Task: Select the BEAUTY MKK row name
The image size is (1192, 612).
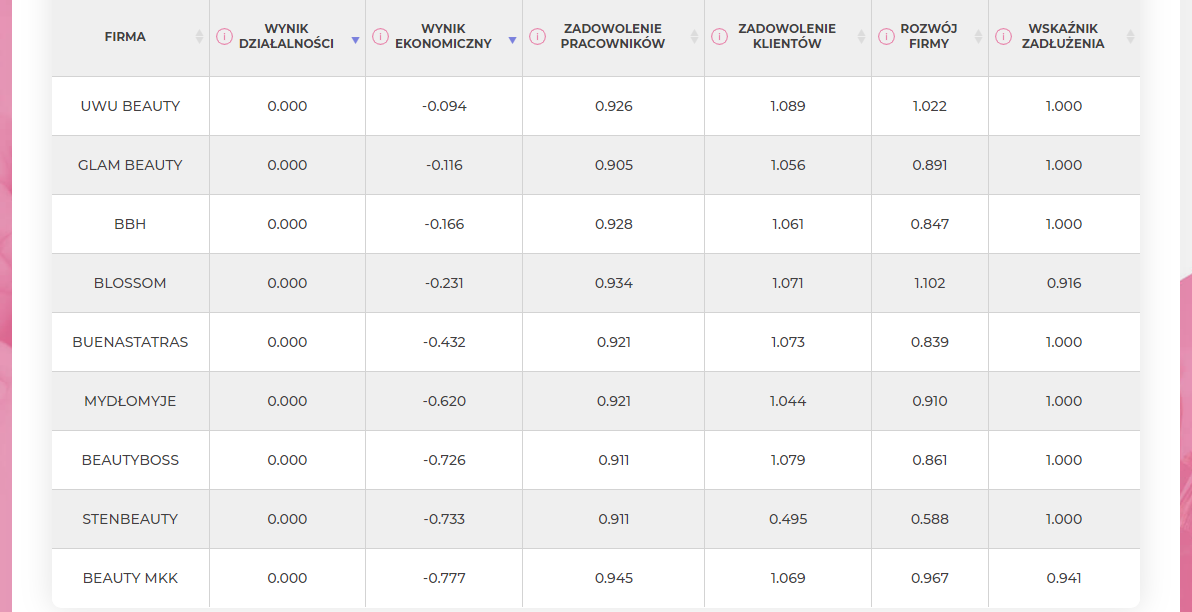Action: 130,578
